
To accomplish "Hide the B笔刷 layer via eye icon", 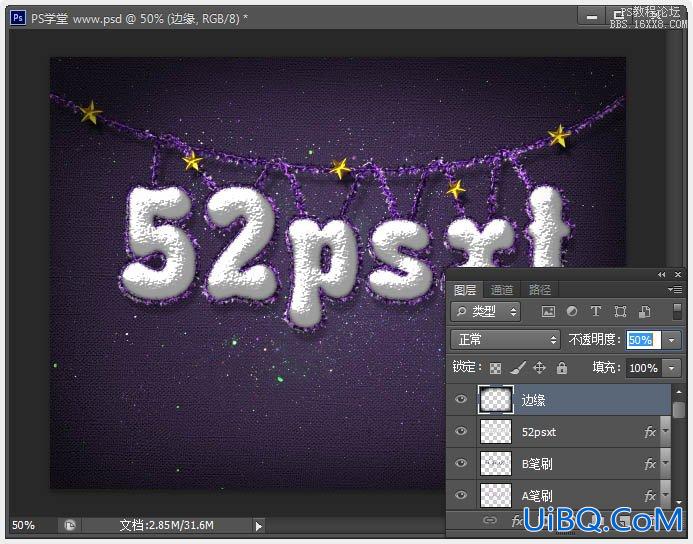I will click(461, 463).
